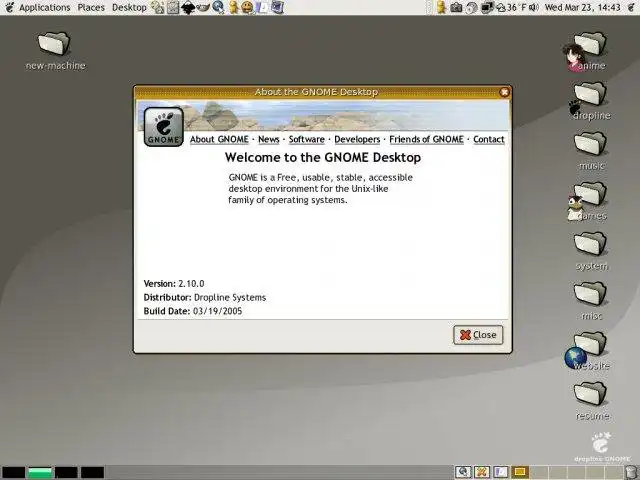This screenshot has width=640, height=480.
Task: Follow the Friends of GNOME link
Action: point(427,139)
